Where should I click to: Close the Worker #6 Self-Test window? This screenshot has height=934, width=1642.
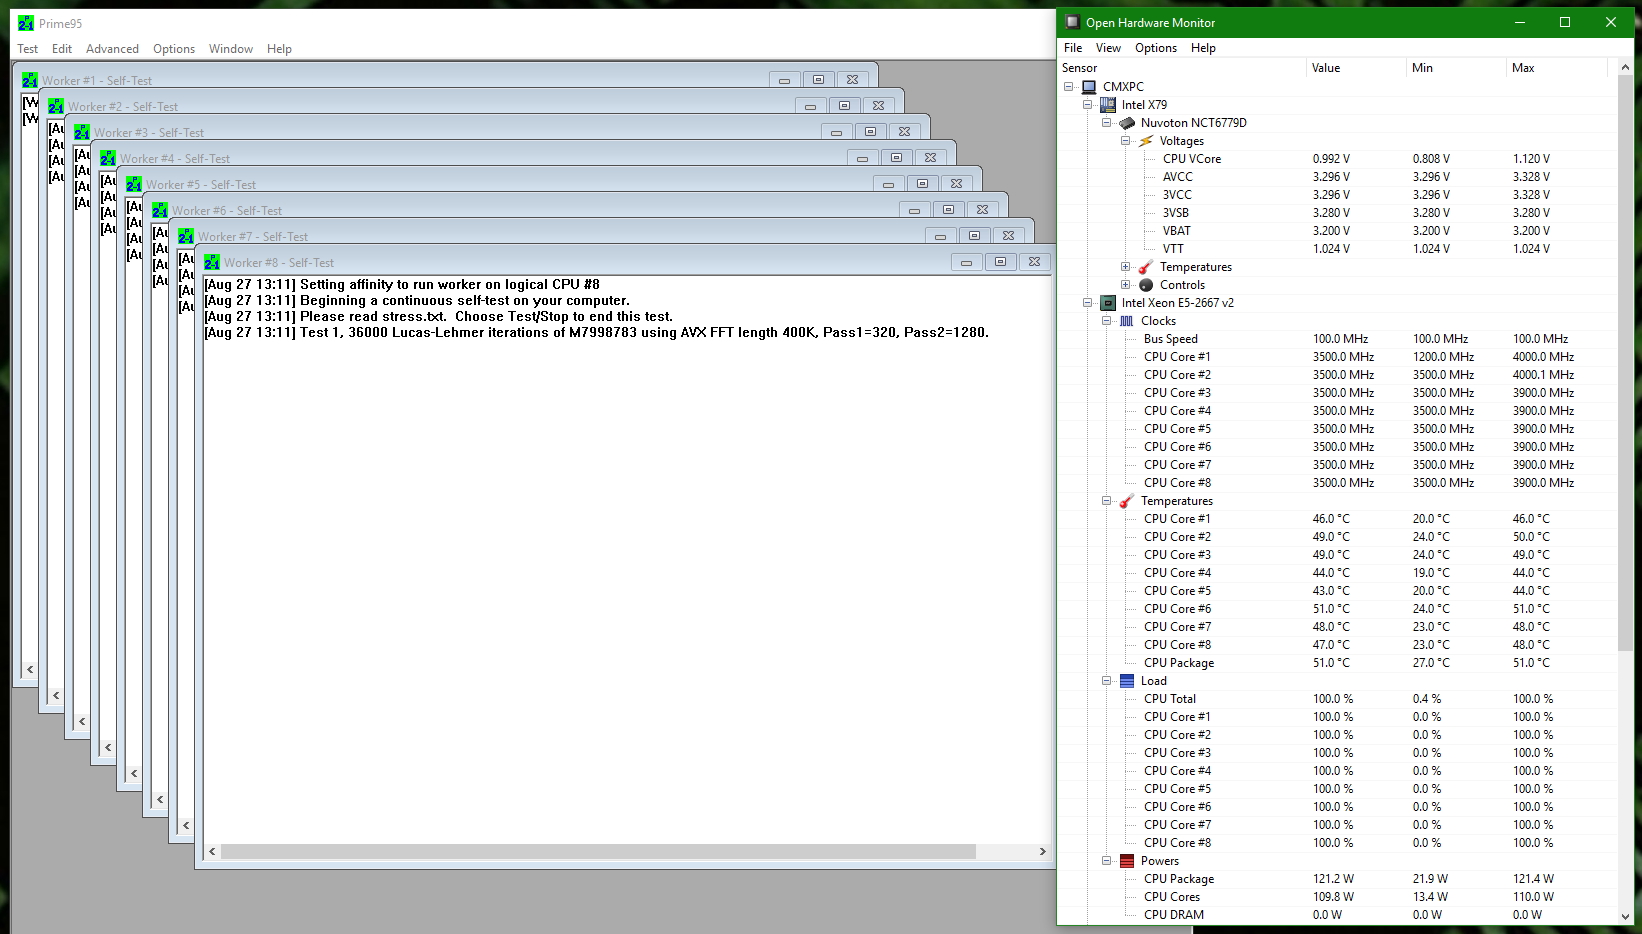pos(982,210)
